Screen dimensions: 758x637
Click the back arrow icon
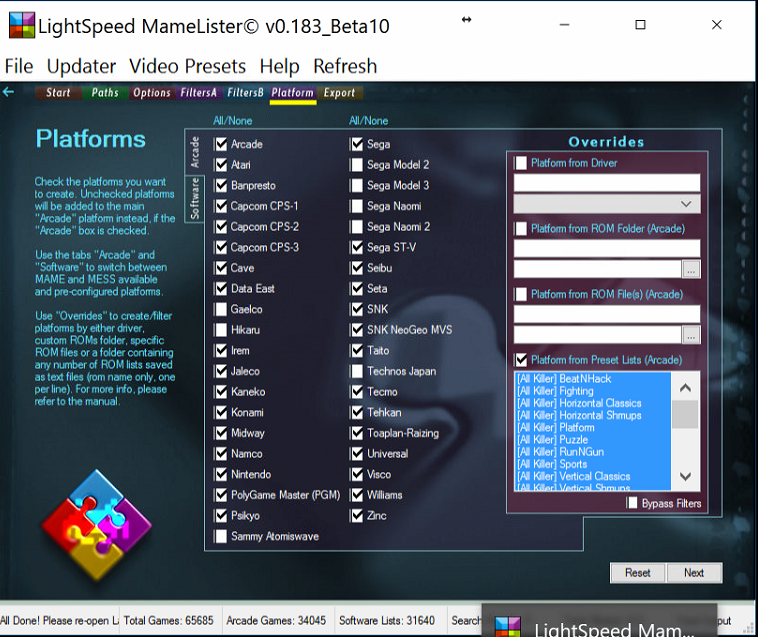pyautogui.click(x=8, y=92)
